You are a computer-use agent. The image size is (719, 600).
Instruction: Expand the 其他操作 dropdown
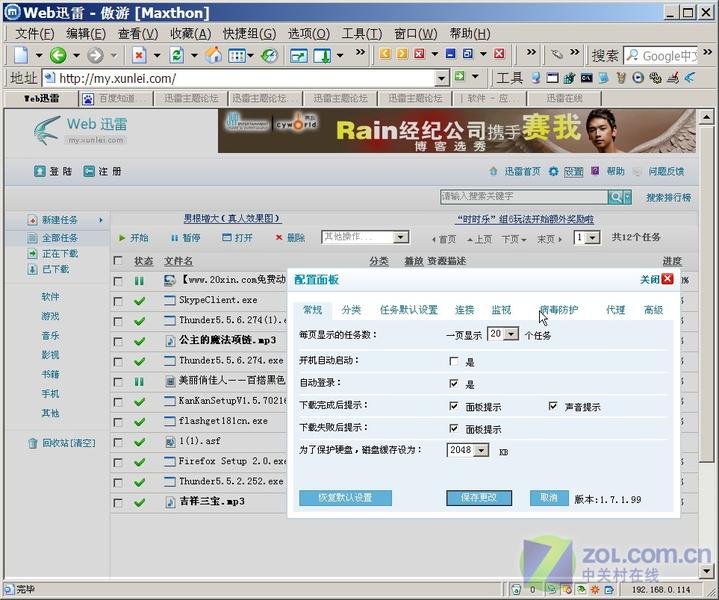401,237
